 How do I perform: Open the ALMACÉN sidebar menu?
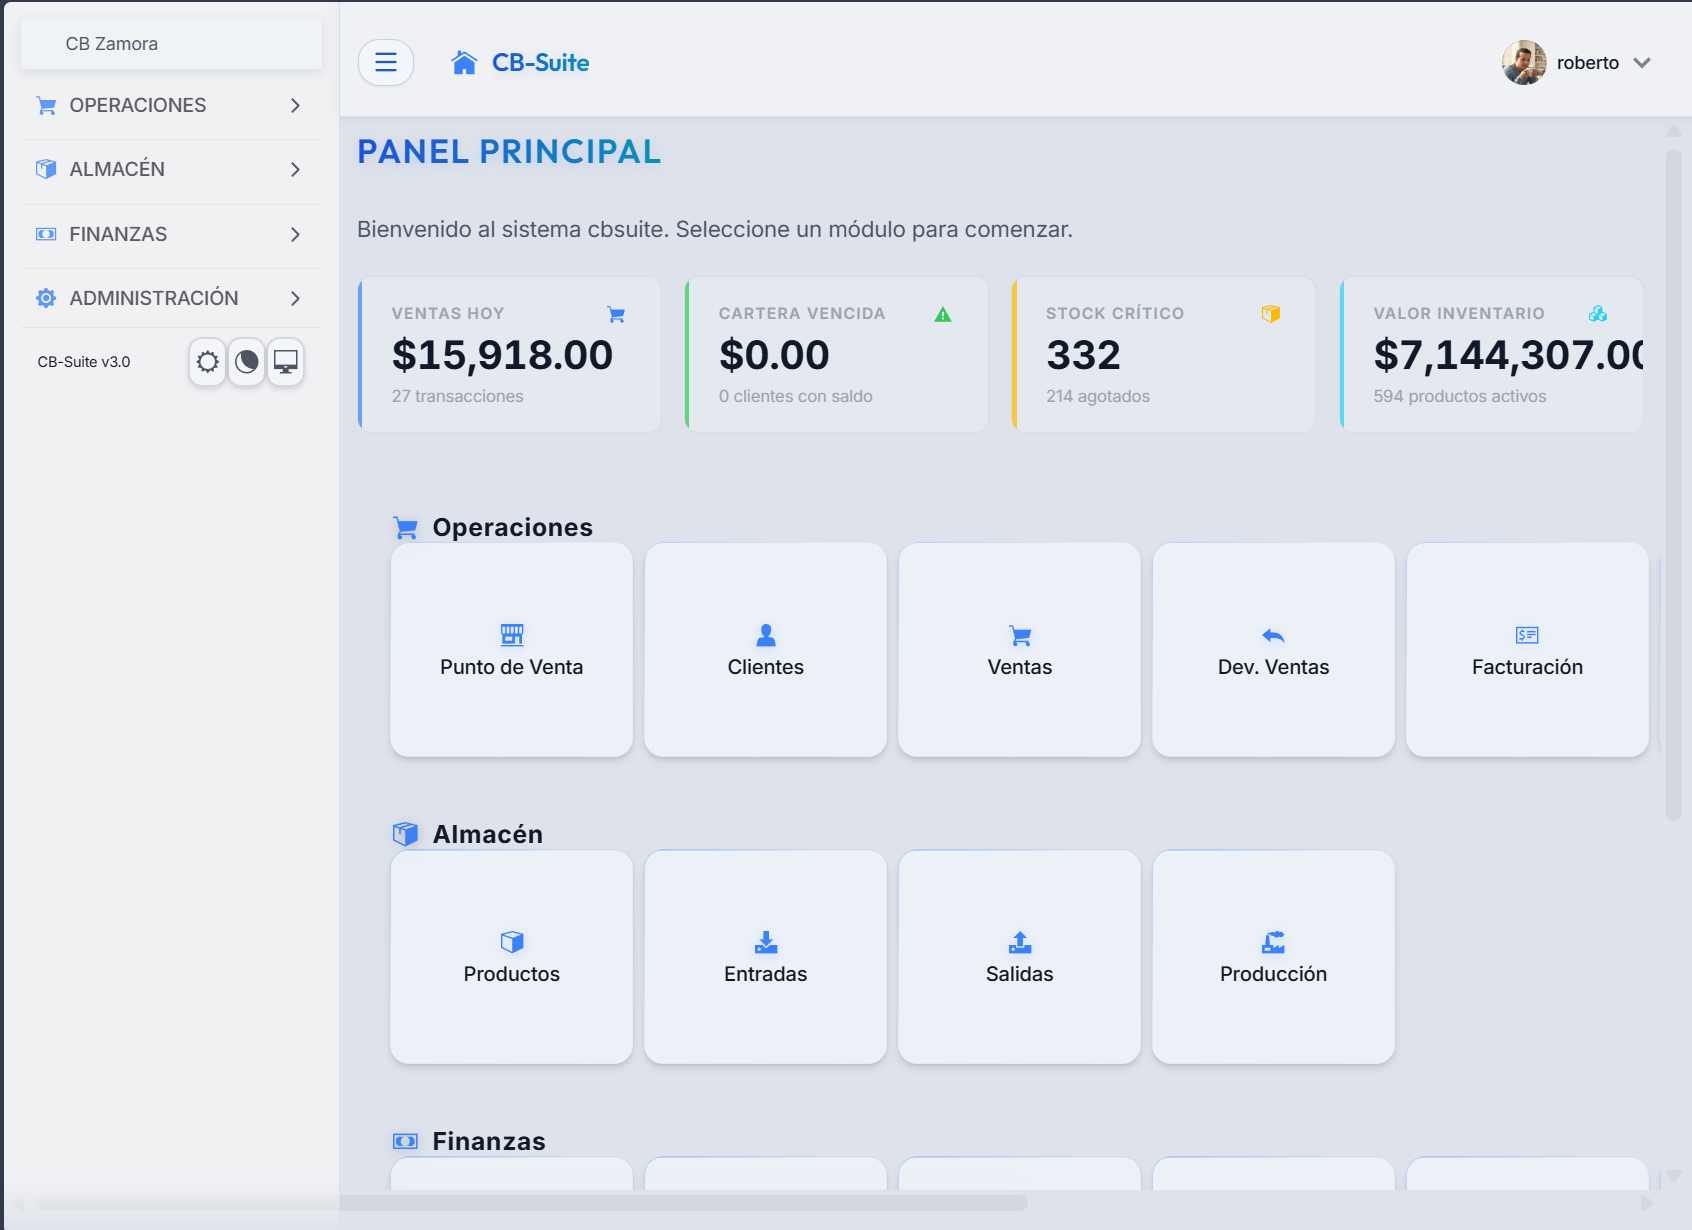pyautogui.click(x=171, y=169)
